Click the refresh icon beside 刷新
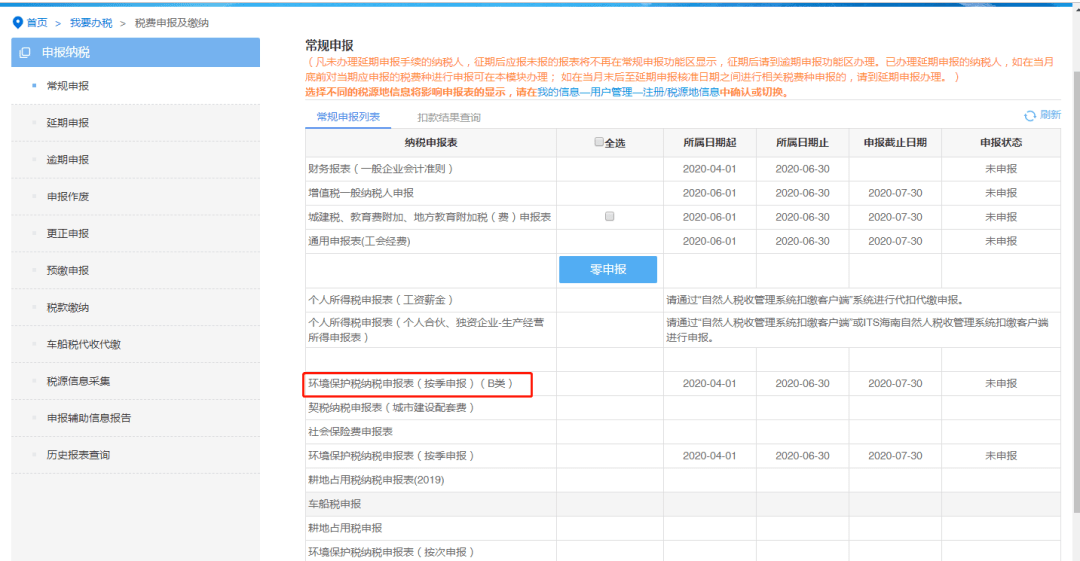The image size is (1080, 561). pyautogui.click(x=1030, y=116)
